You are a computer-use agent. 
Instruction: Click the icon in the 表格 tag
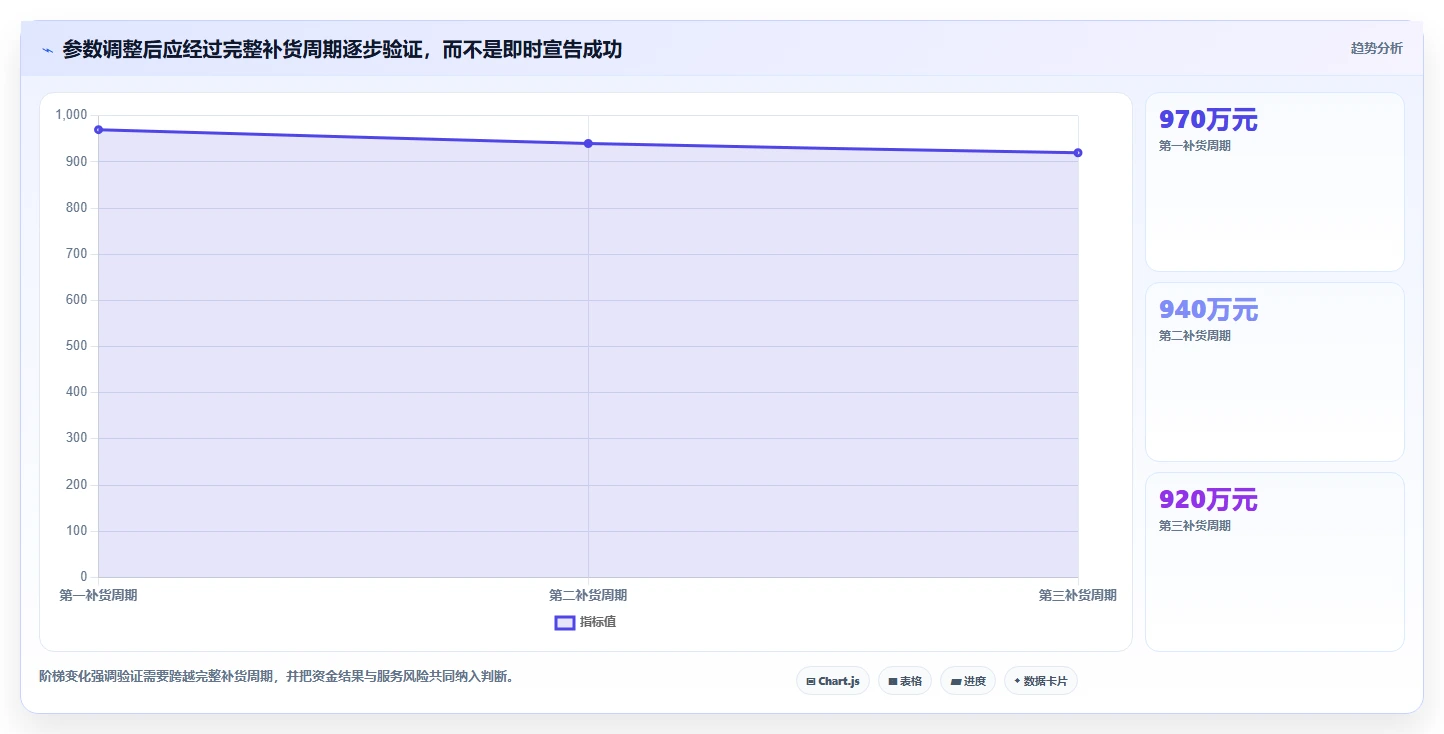tap(892, 681)
